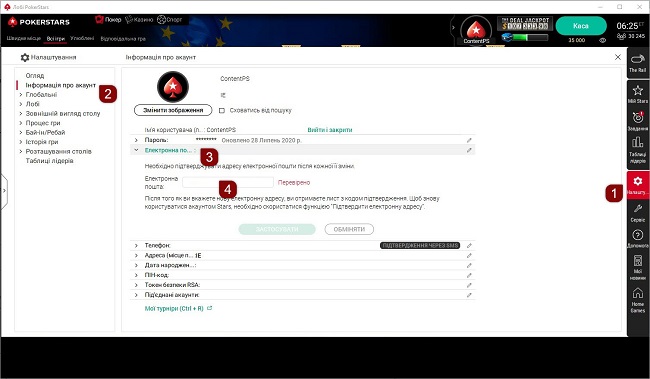Click pencil icon on Телефон row
Screen dimensions: 650x379
pyautogui.click(x=469, y=245)
